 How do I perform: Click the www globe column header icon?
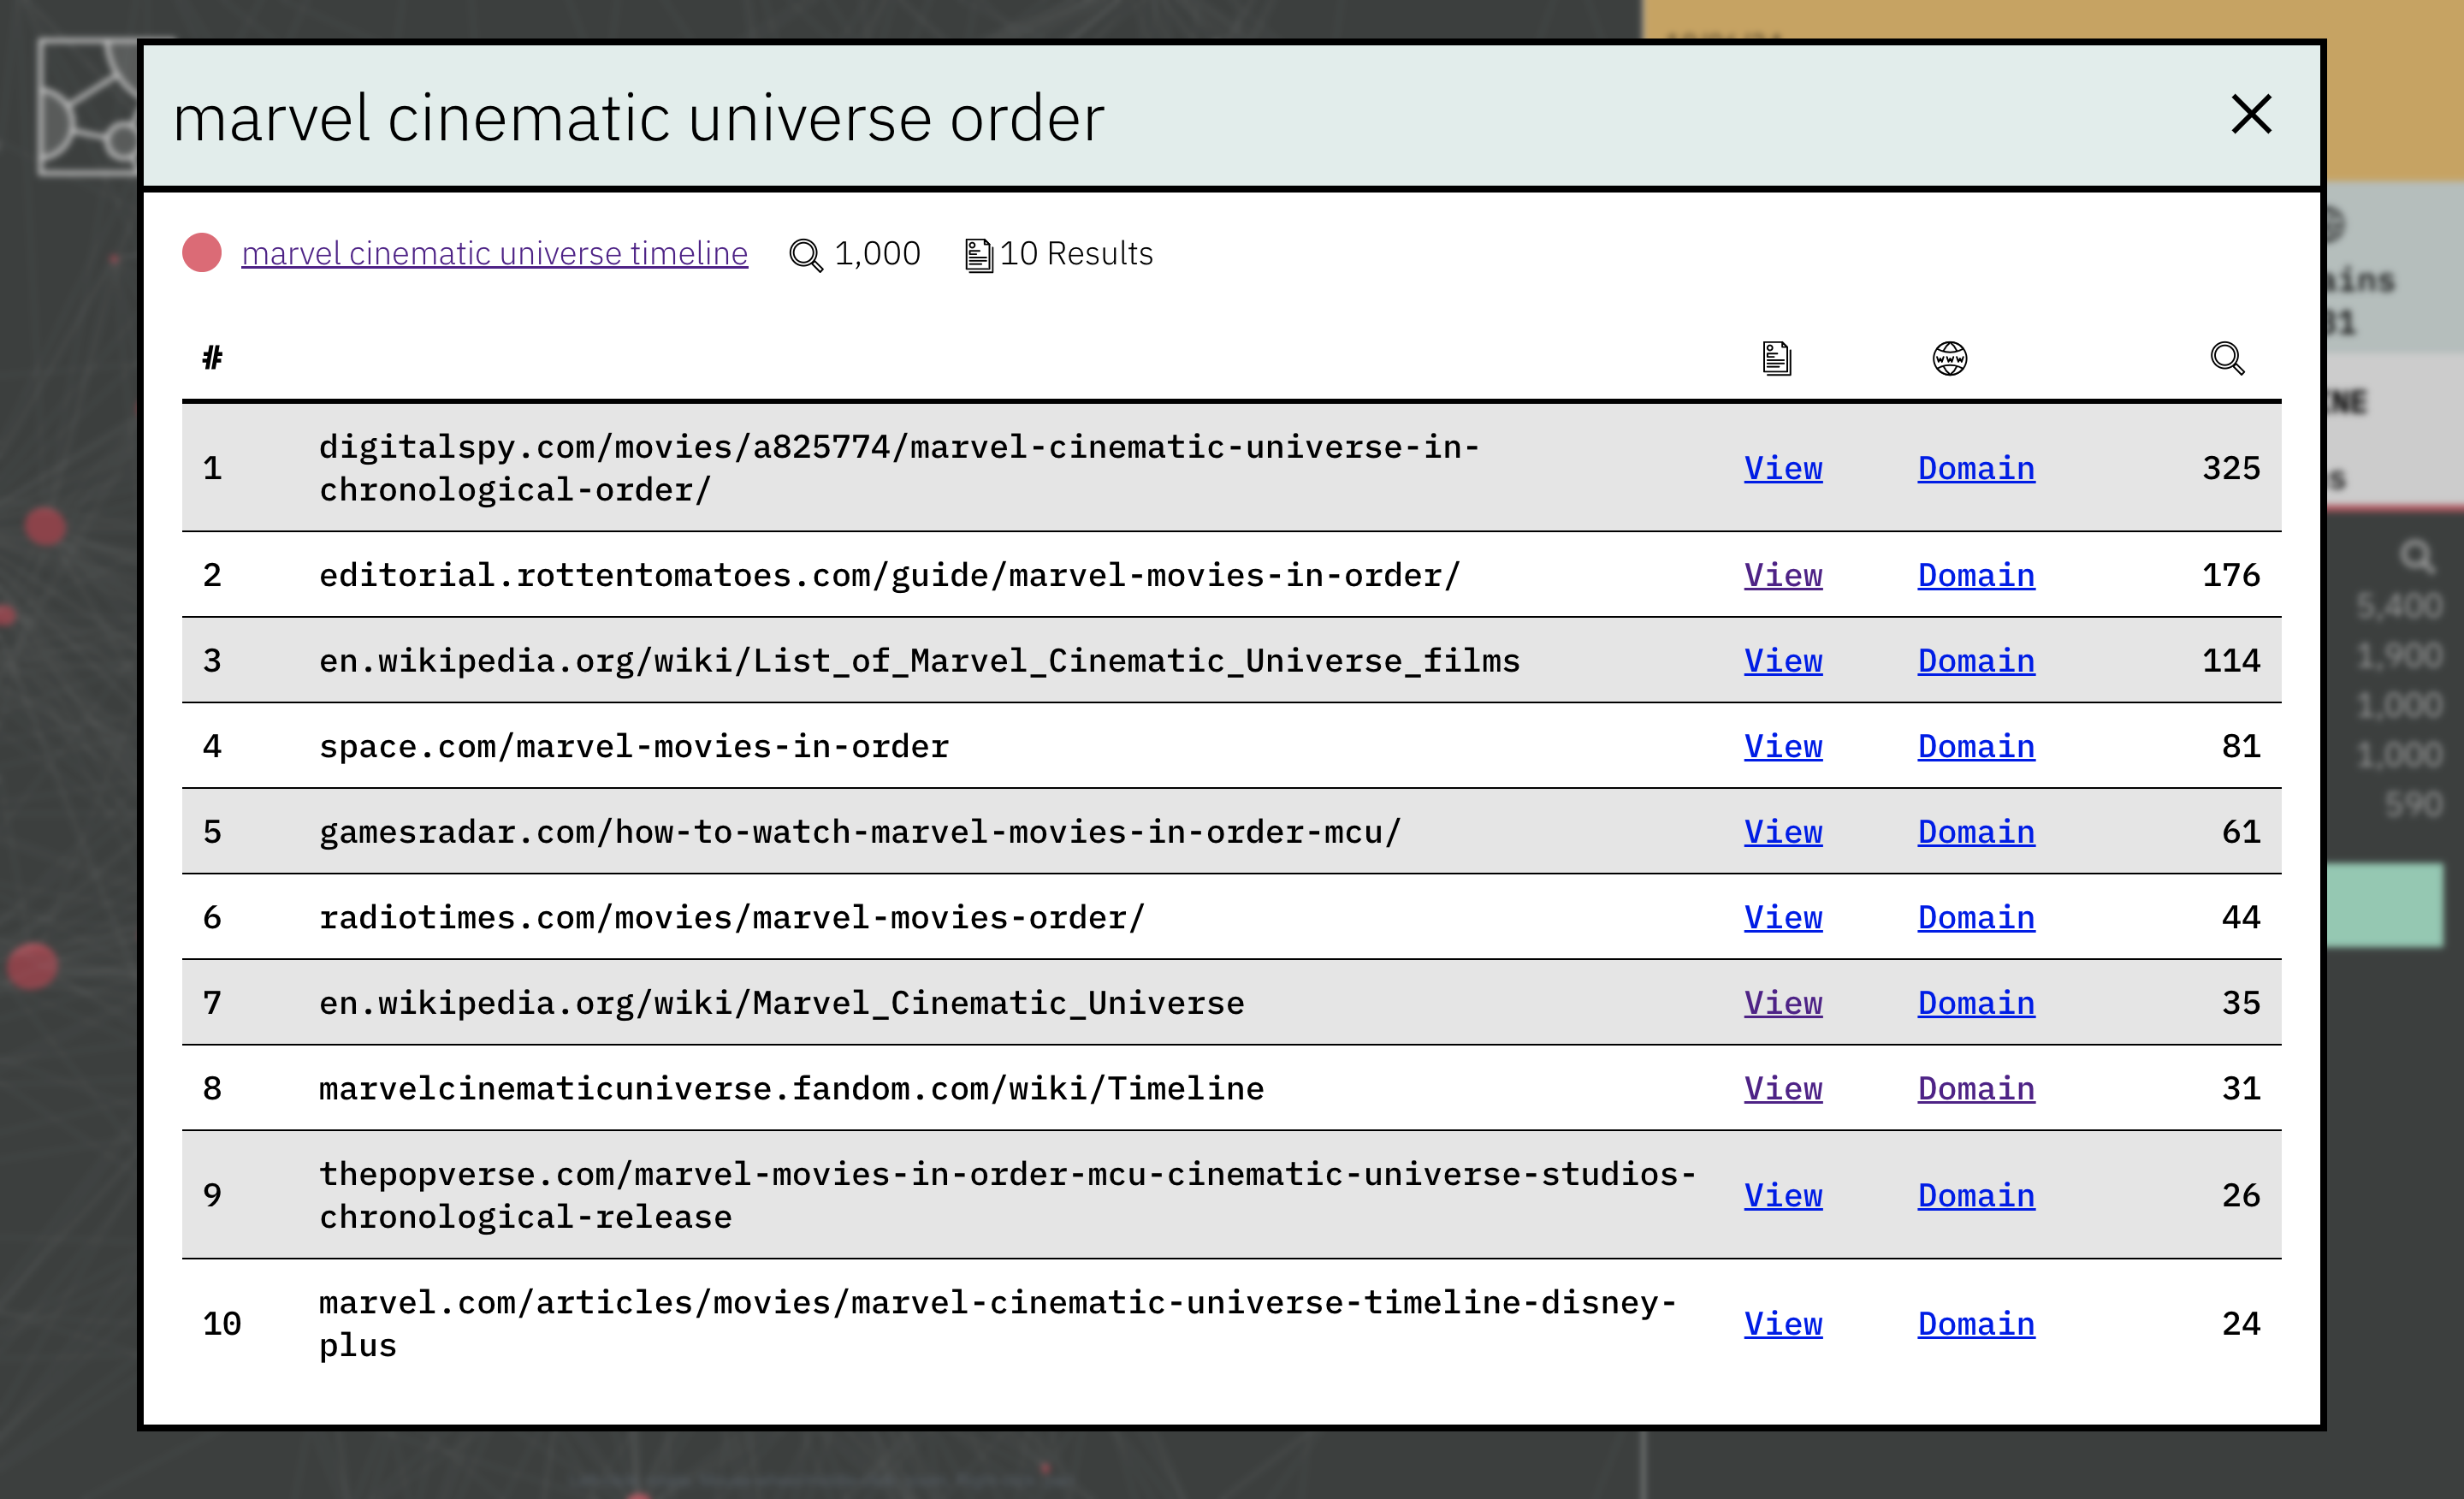click(x=1949, y=358)
